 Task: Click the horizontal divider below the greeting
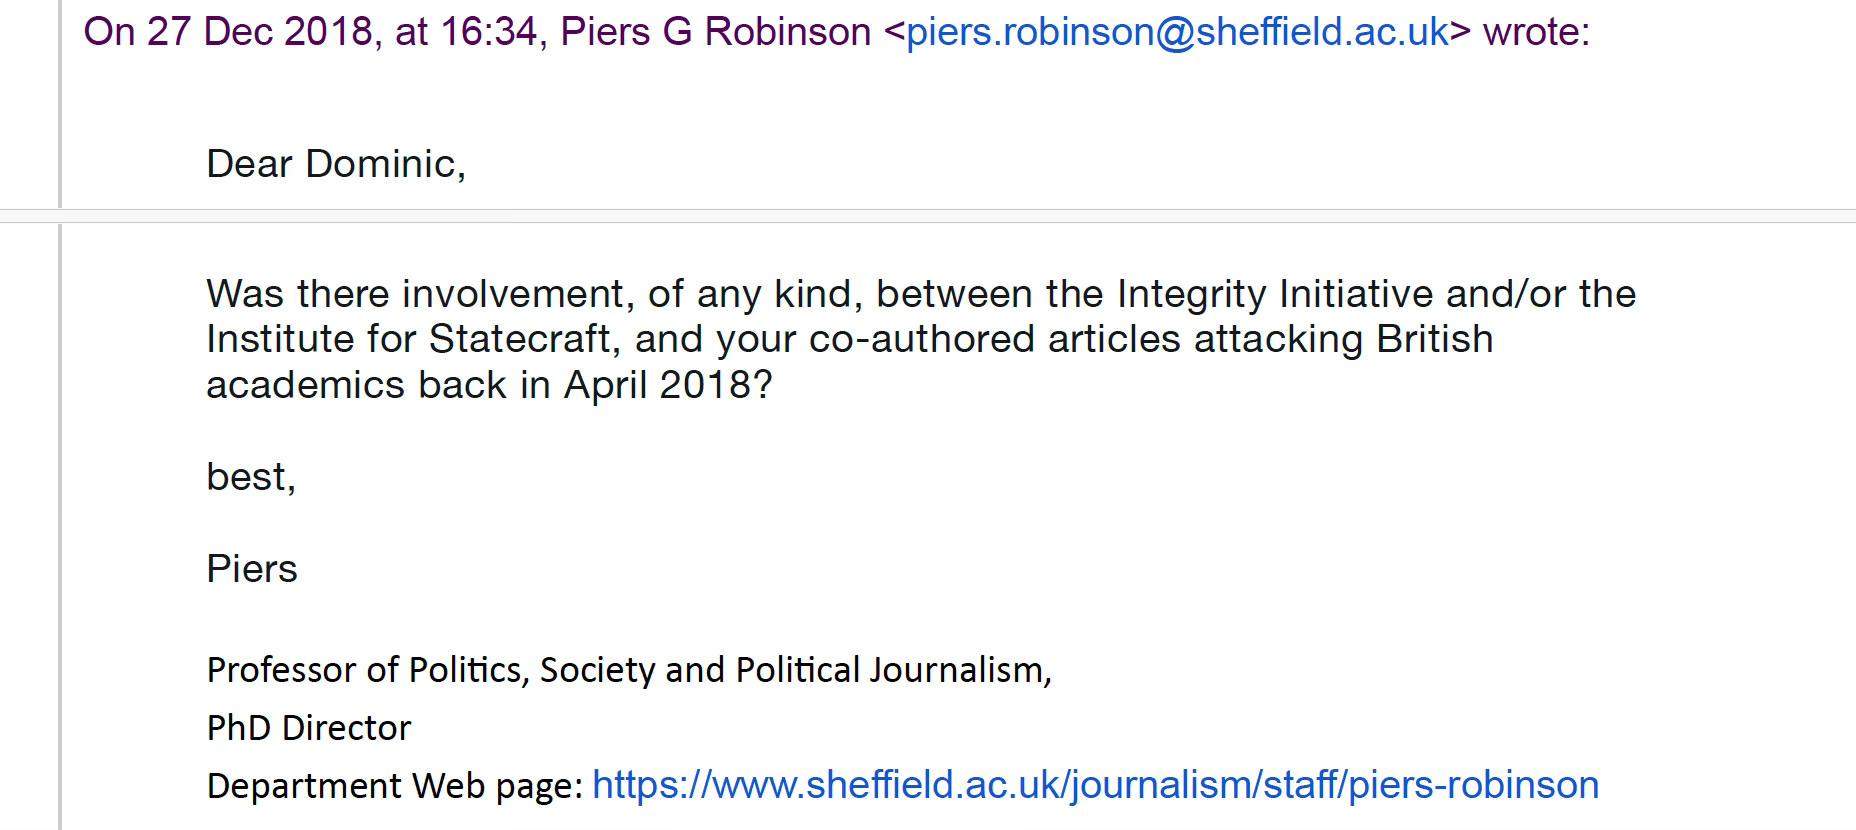[928, 216]
